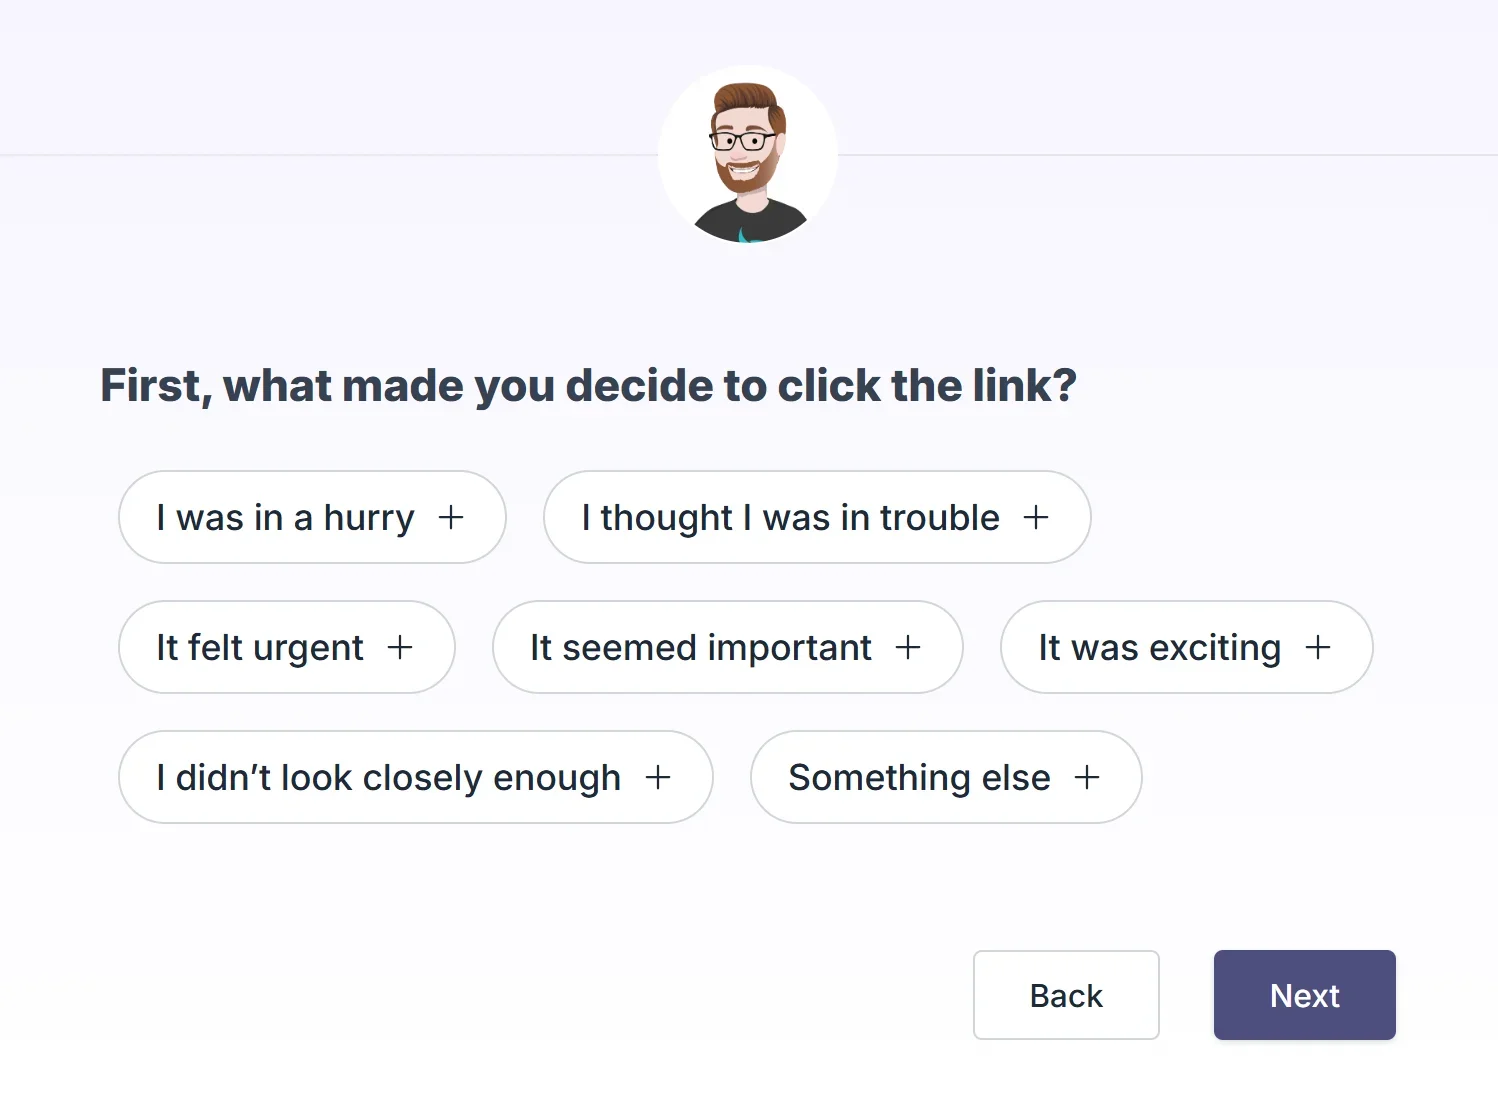Toggle the "I thought I was in trouble" option
The image size is (1498, 1096).
coord(790,517)
